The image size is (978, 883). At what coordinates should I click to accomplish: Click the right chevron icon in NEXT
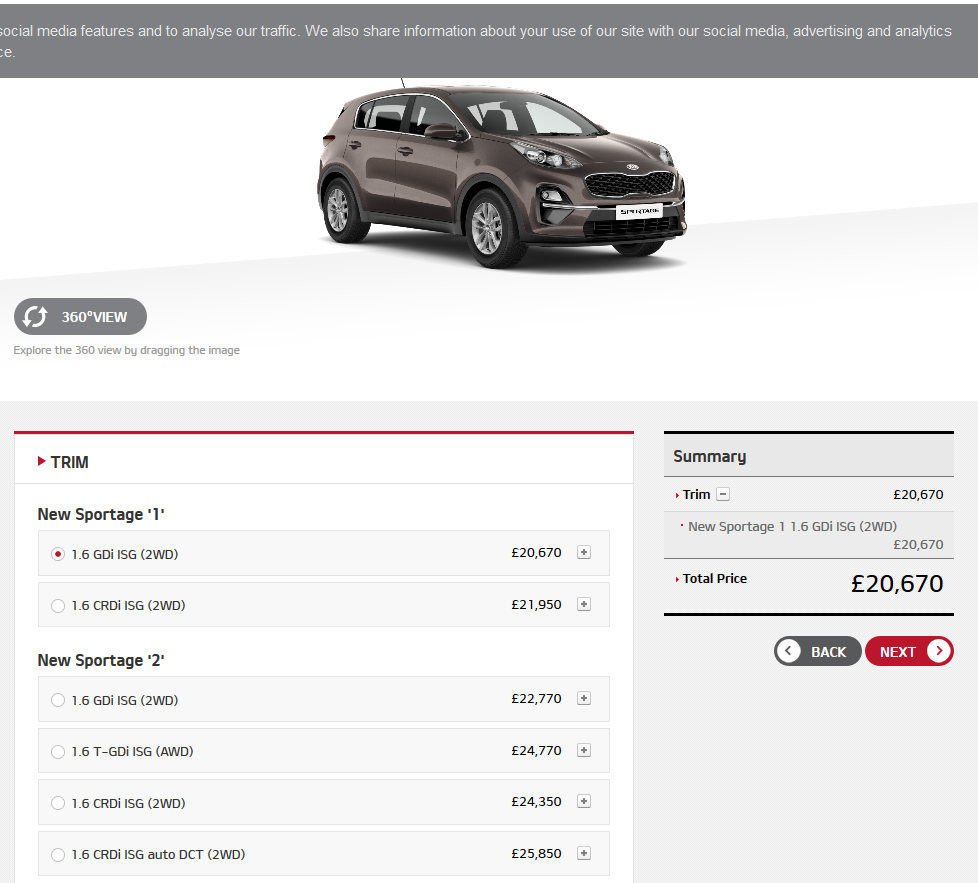[939, 651]
